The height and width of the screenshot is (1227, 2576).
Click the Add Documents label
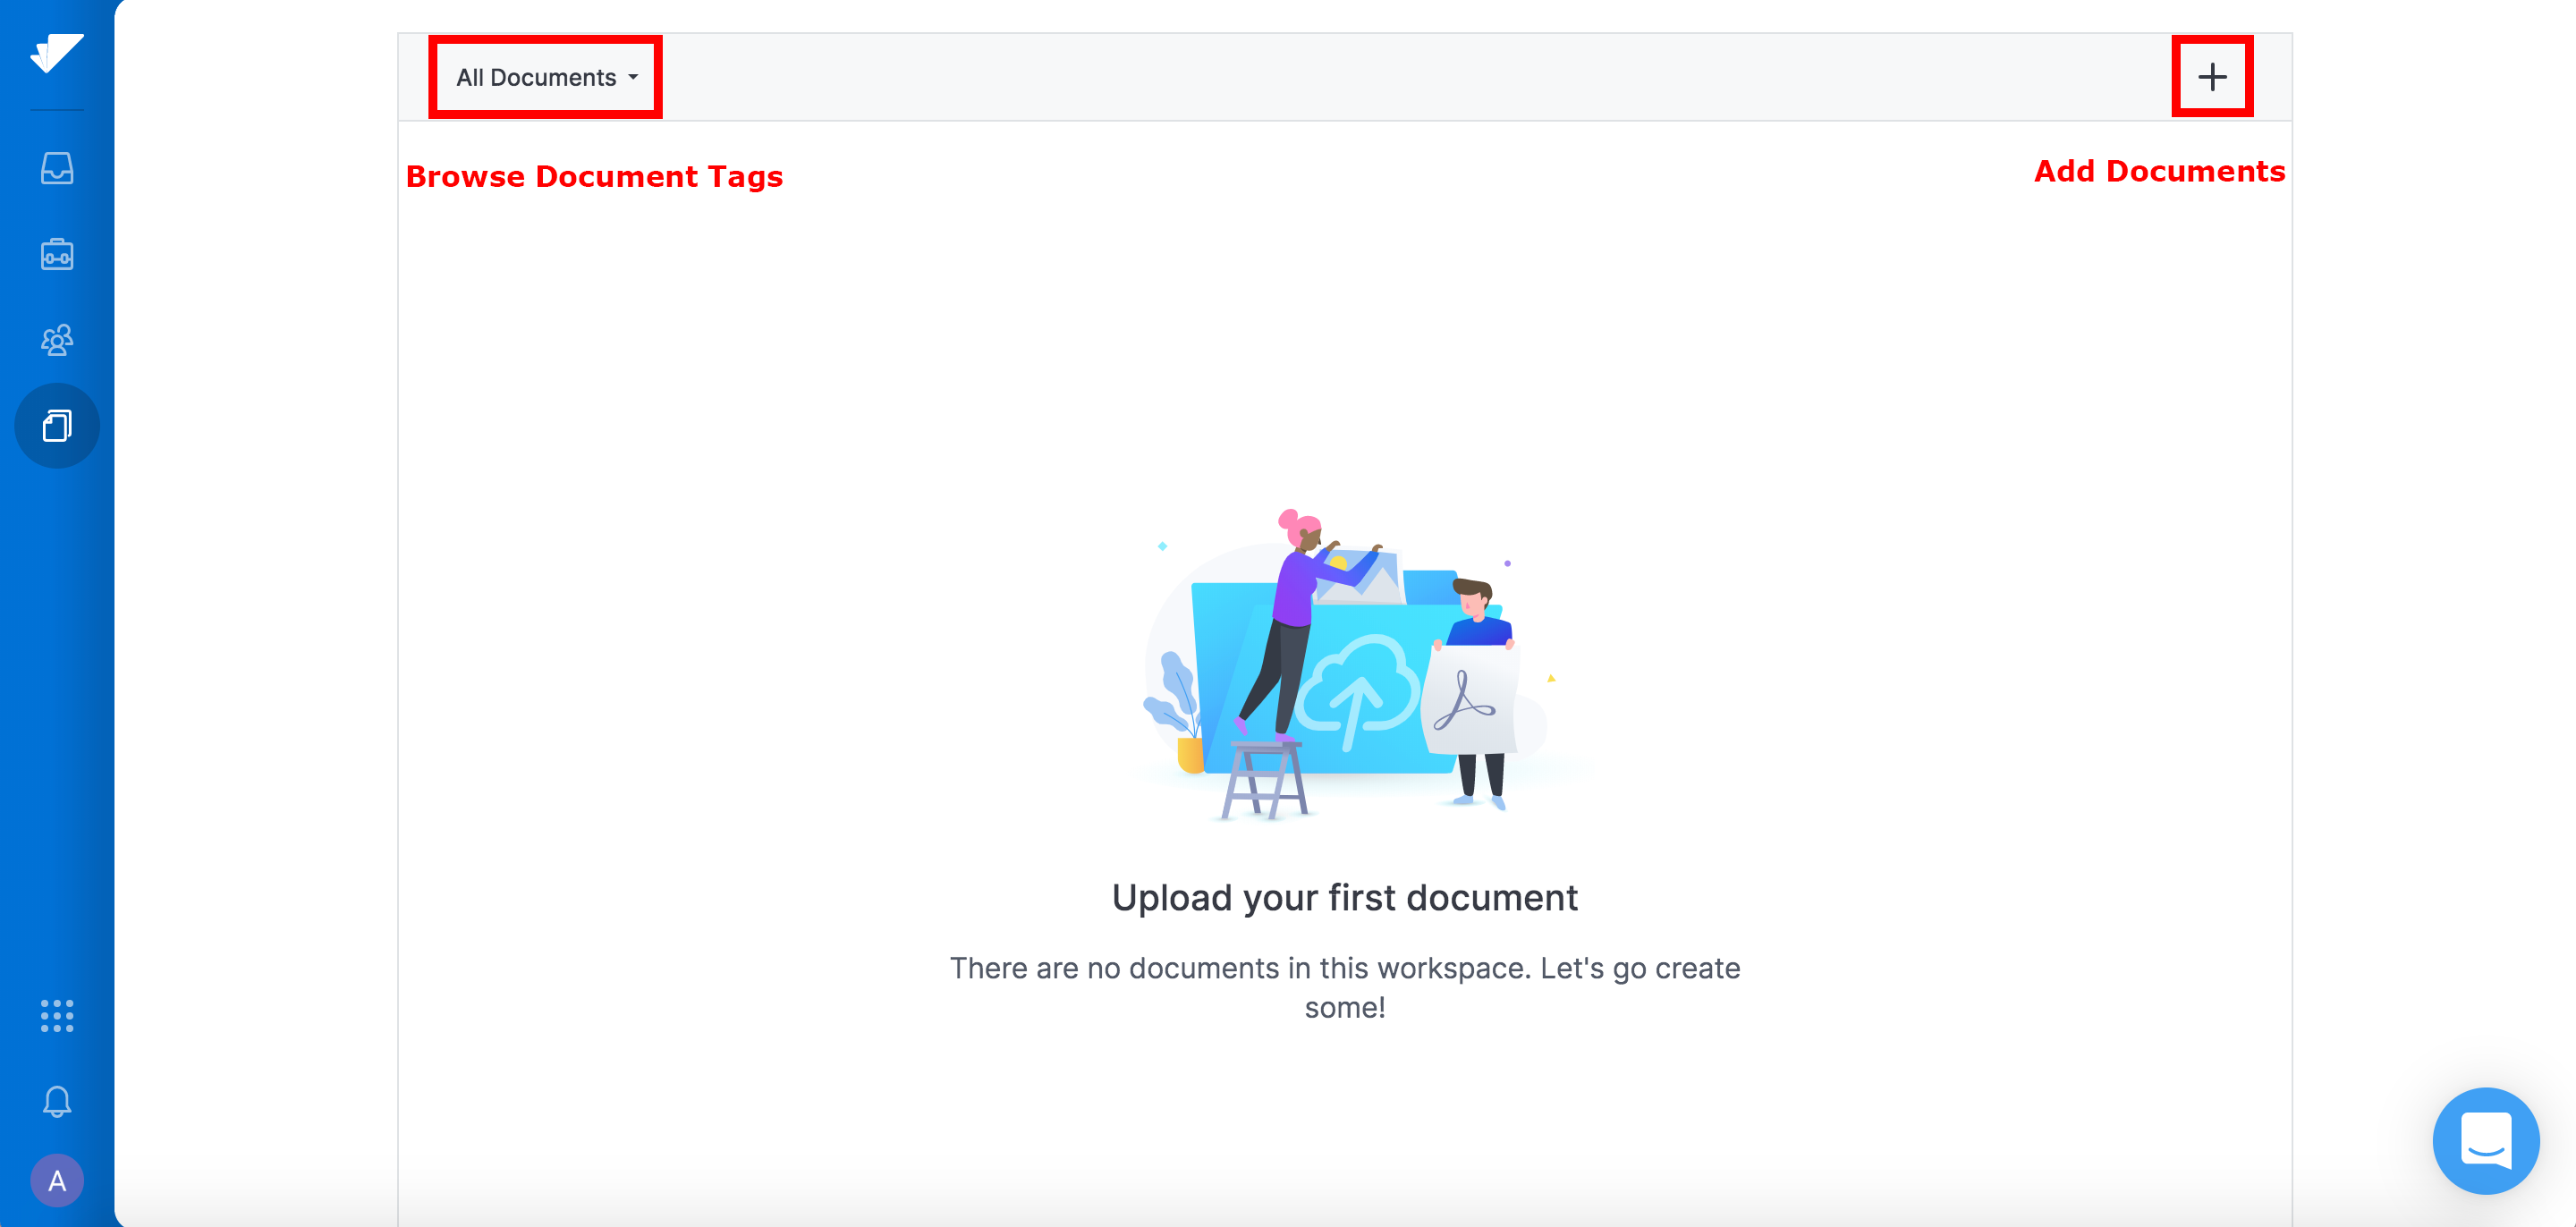click(x=2159, y=171)
